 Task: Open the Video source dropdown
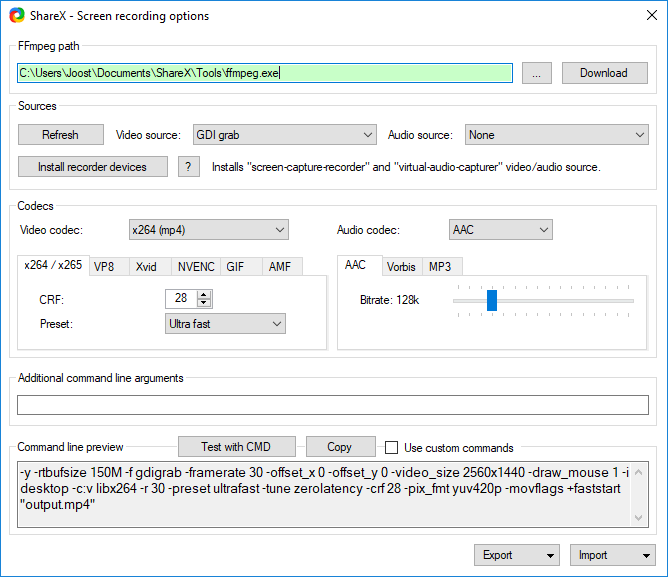282,135
